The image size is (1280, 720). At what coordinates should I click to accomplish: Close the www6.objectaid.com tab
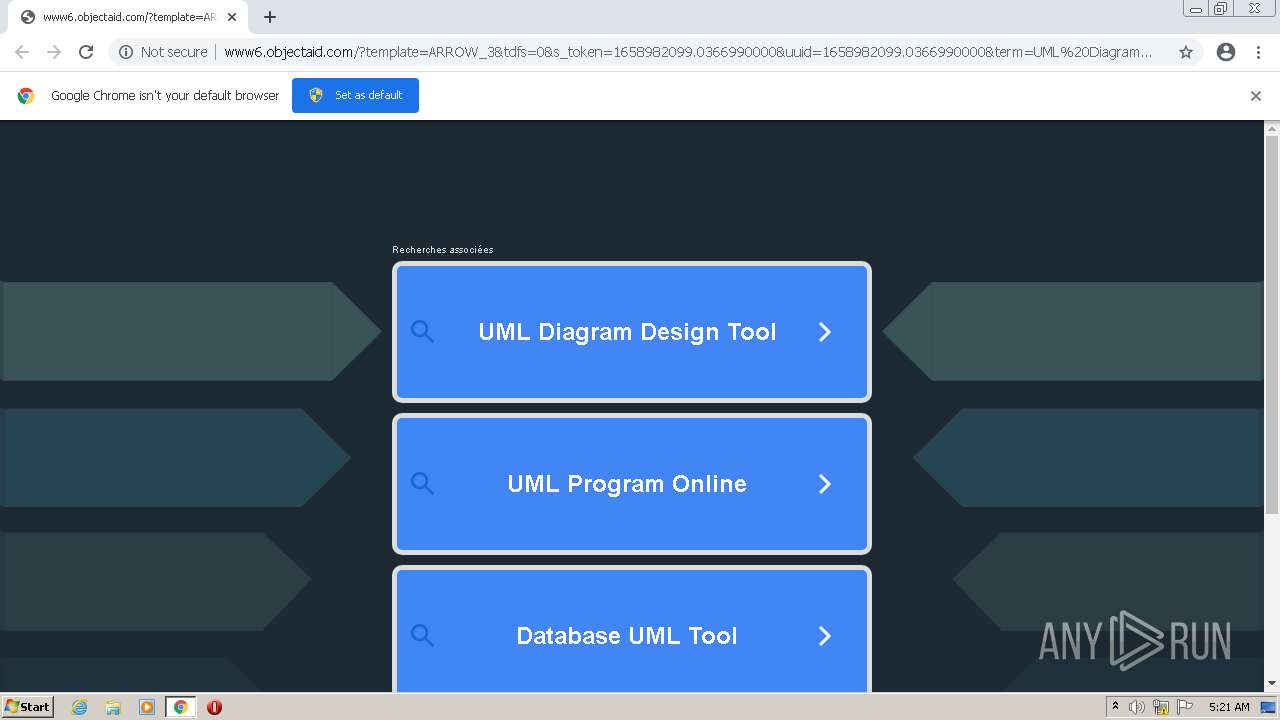[232, 17]
